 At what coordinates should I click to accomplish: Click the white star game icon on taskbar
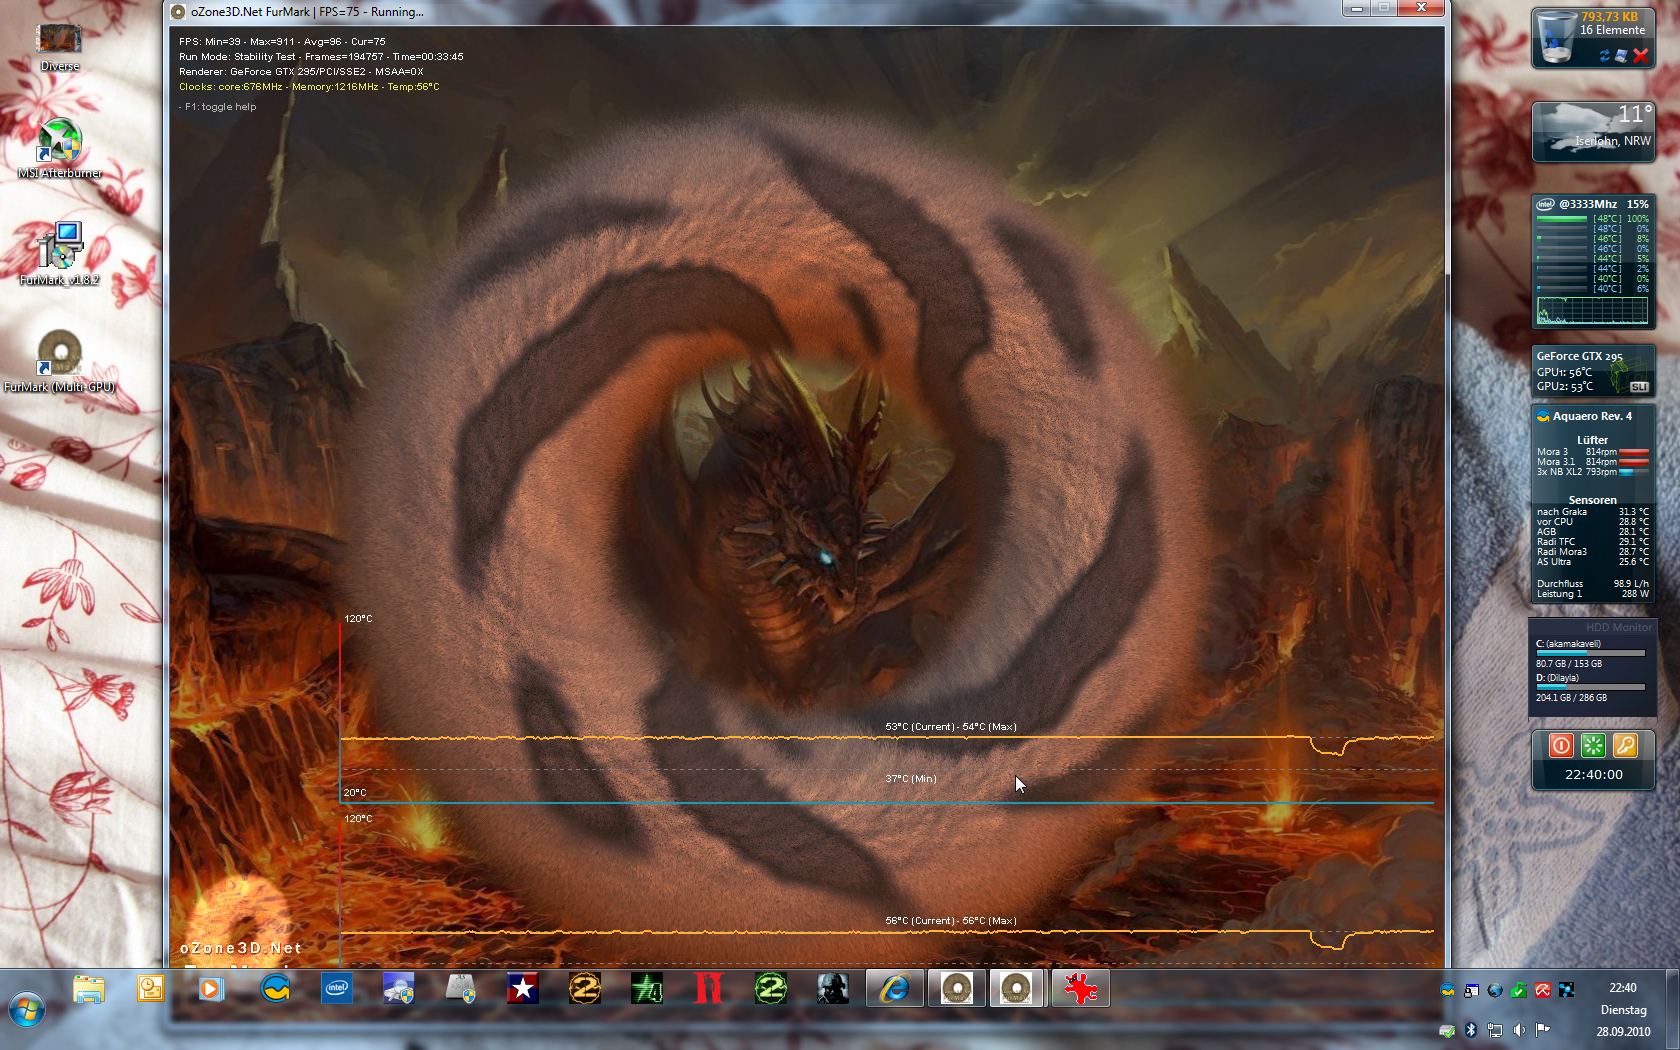pos(523,989)
